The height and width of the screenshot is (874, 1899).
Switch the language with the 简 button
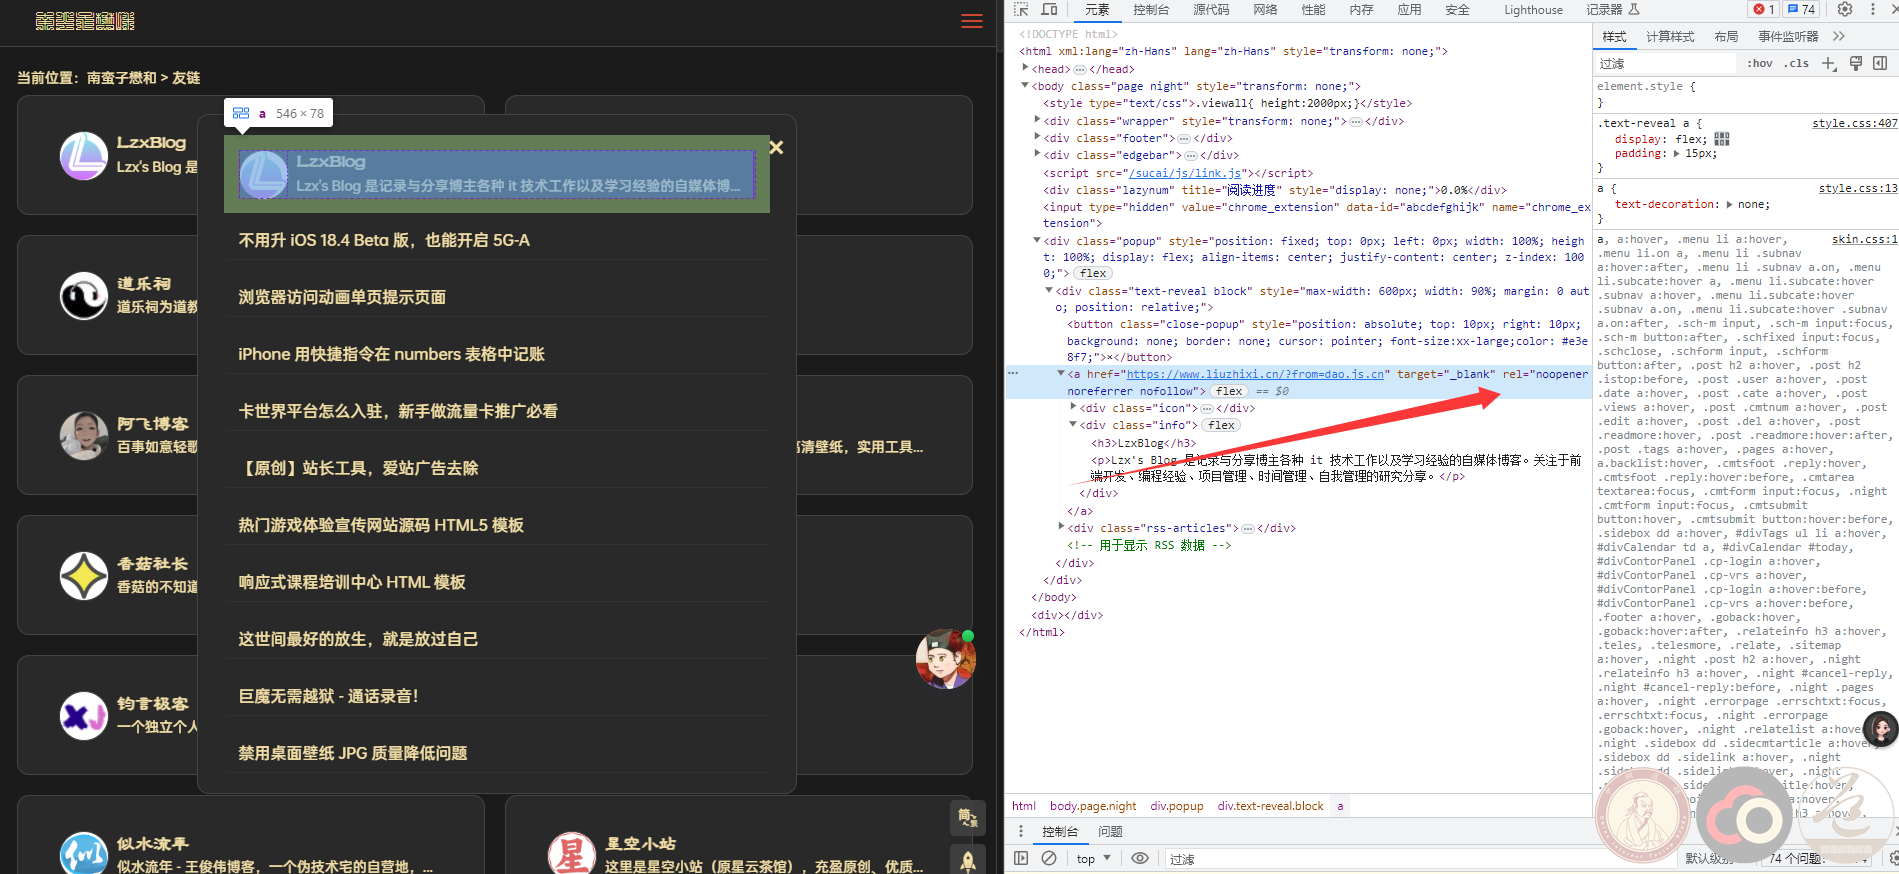[x=967, y=818]
